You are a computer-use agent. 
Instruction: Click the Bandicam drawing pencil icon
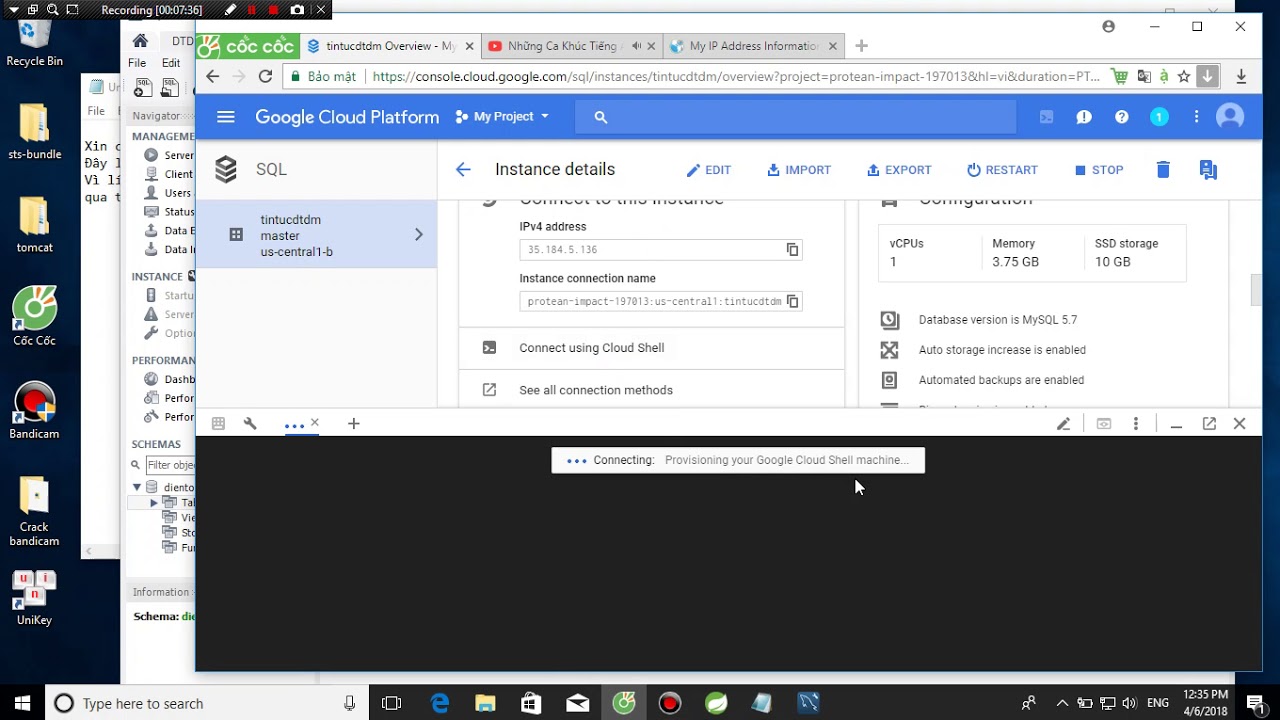(230, 10)
